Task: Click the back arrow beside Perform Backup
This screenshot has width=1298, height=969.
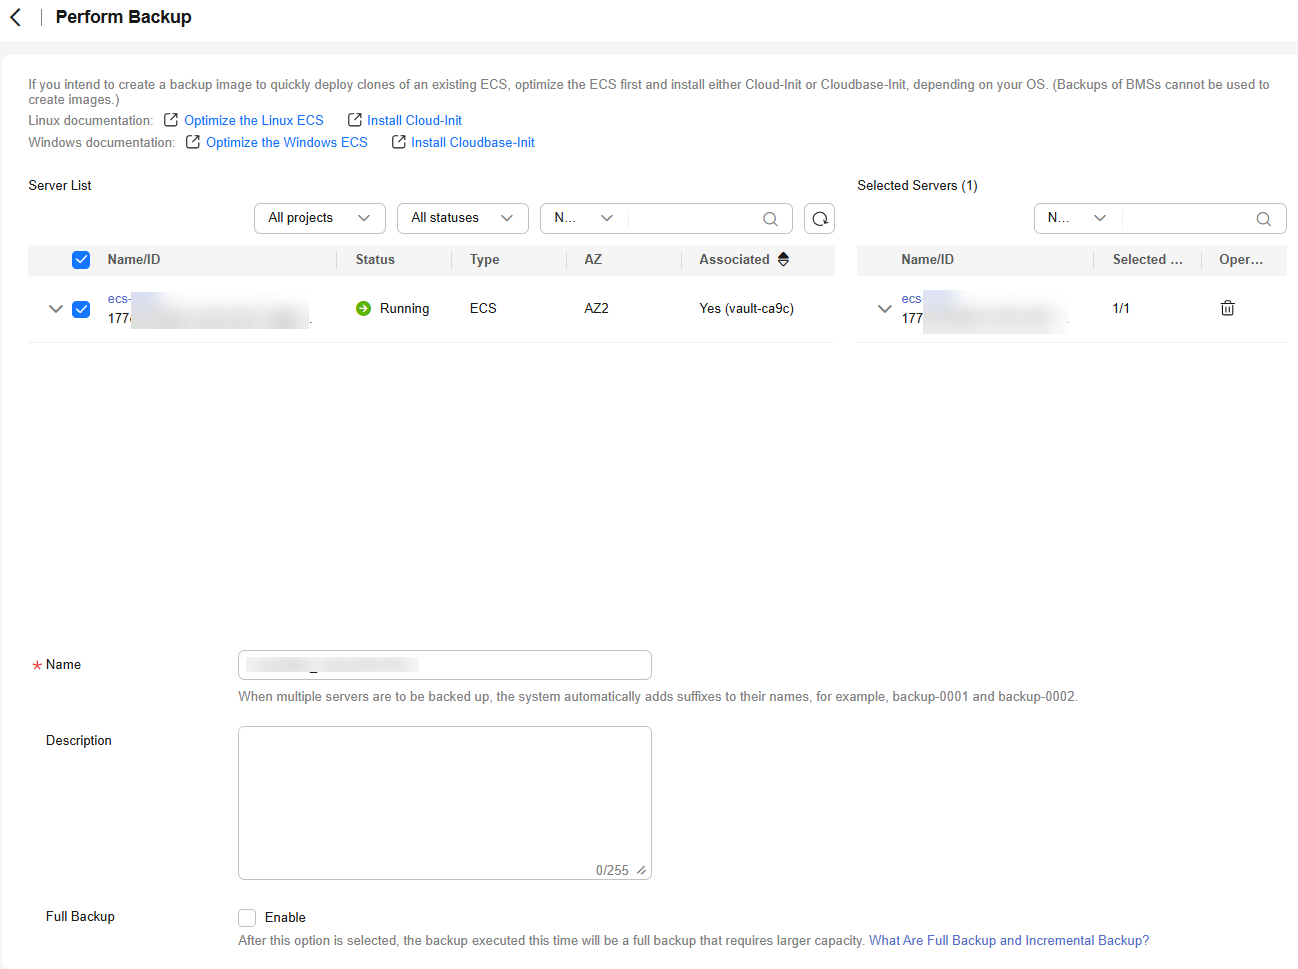Action: pos(16,17)
